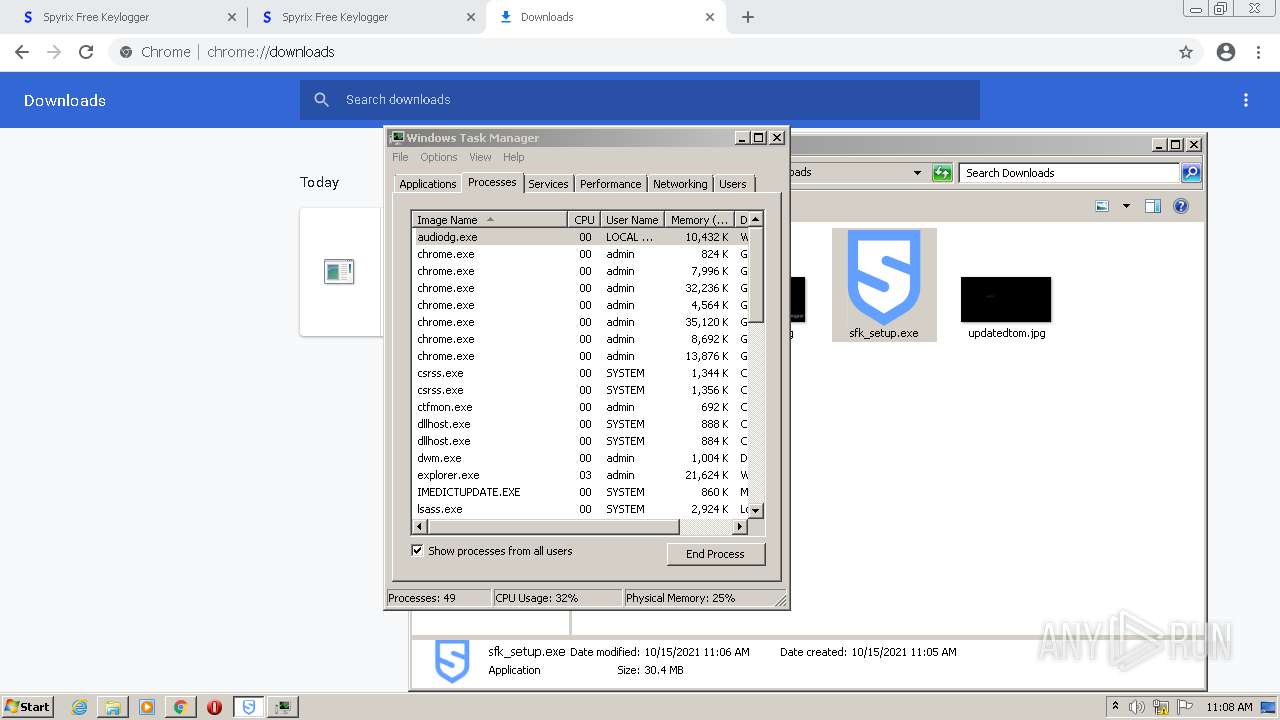Image resolution: width=1280 pixels, height=720 pixels.
Task: Select the ctfmon.exe process row
Action: pyautogui.click(x=580, y=407)
